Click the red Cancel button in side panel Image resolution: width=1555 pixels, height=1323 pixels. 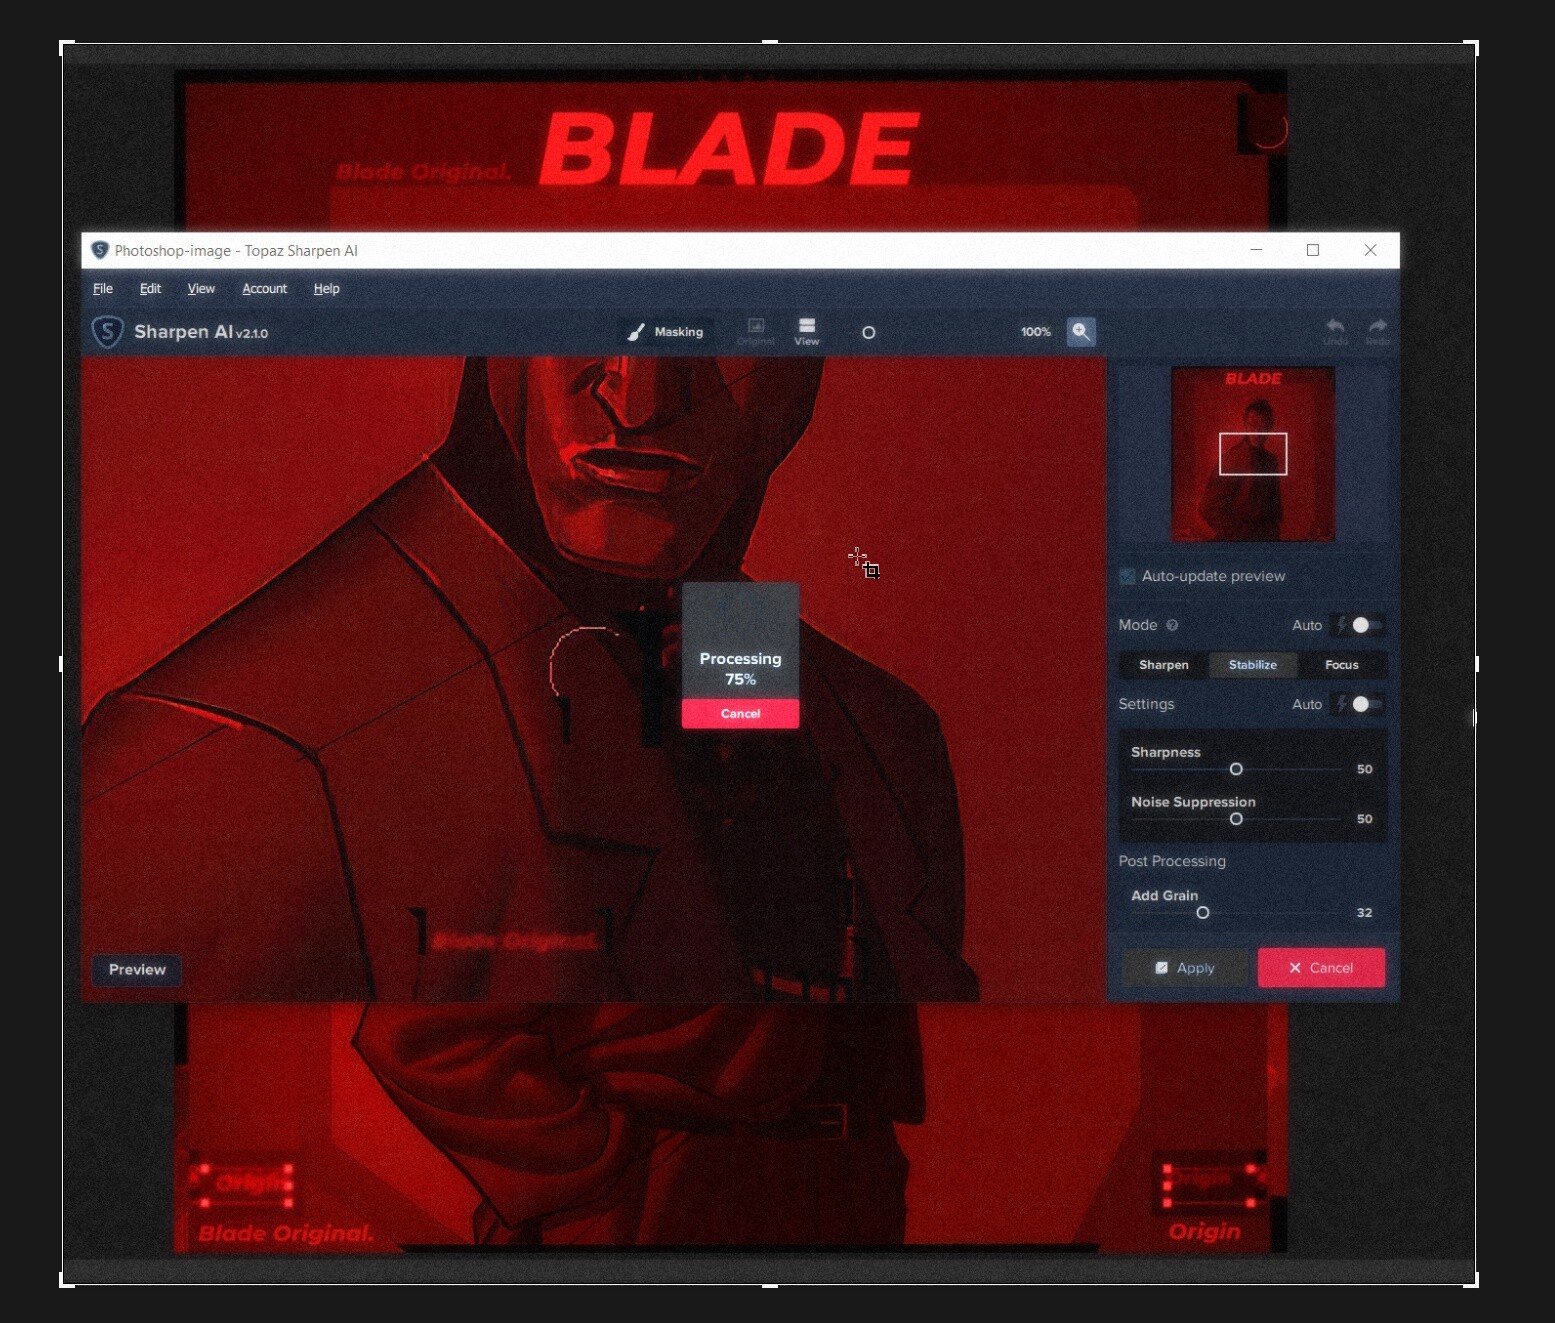pyautogui.click(x=1321, y=968)
